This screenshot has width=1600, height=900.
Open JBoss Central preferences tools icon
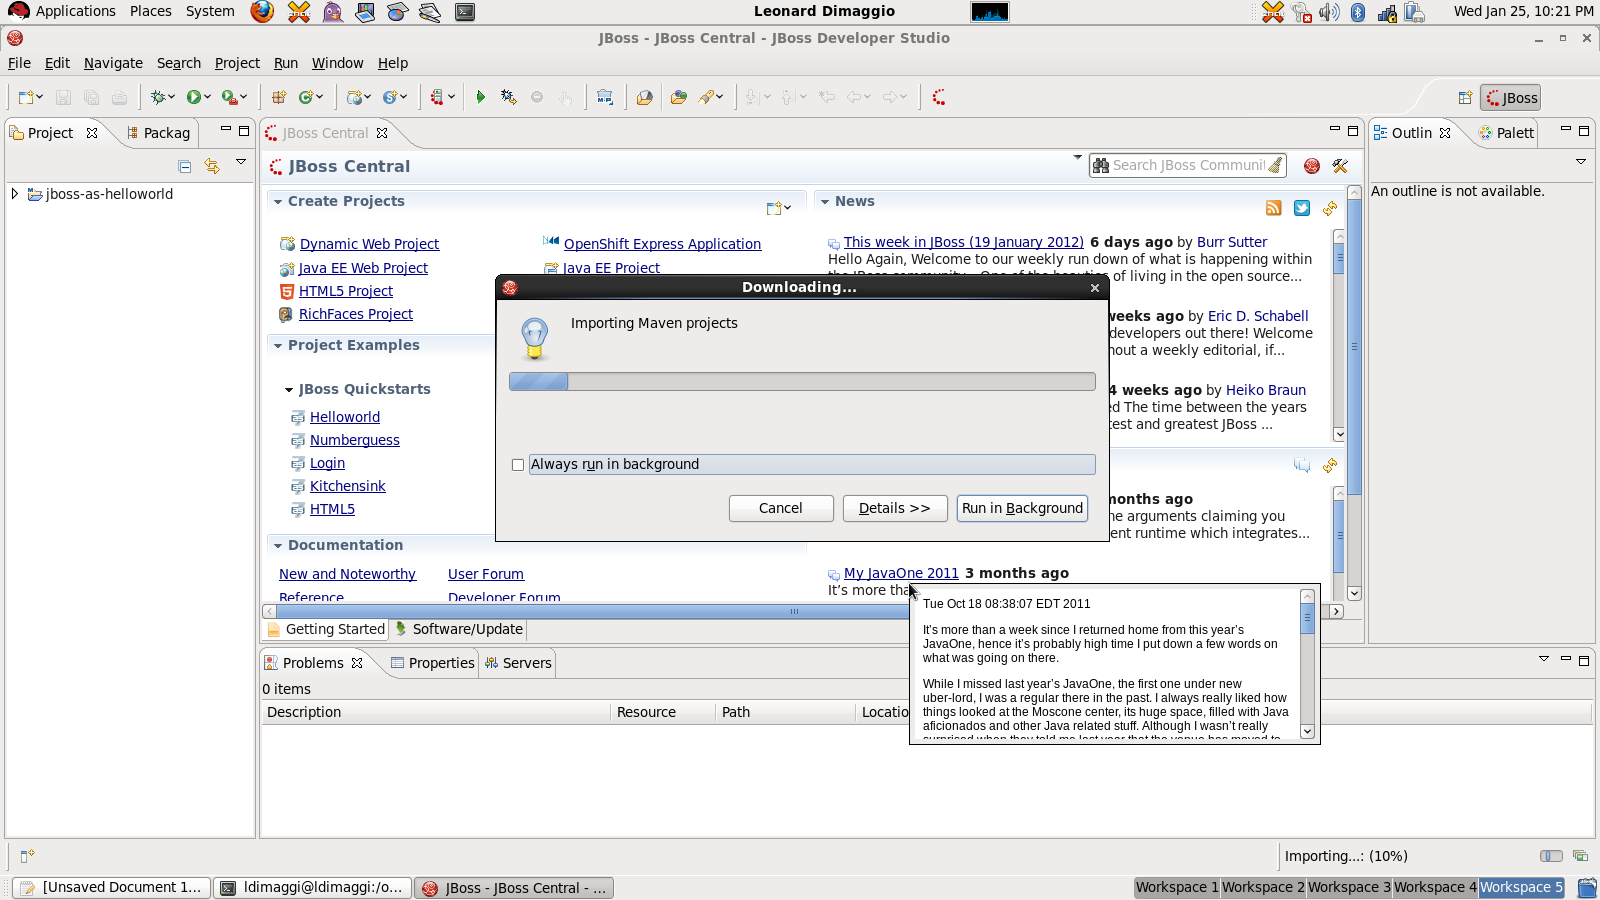pyautogui.click(x=1340, y=166)
